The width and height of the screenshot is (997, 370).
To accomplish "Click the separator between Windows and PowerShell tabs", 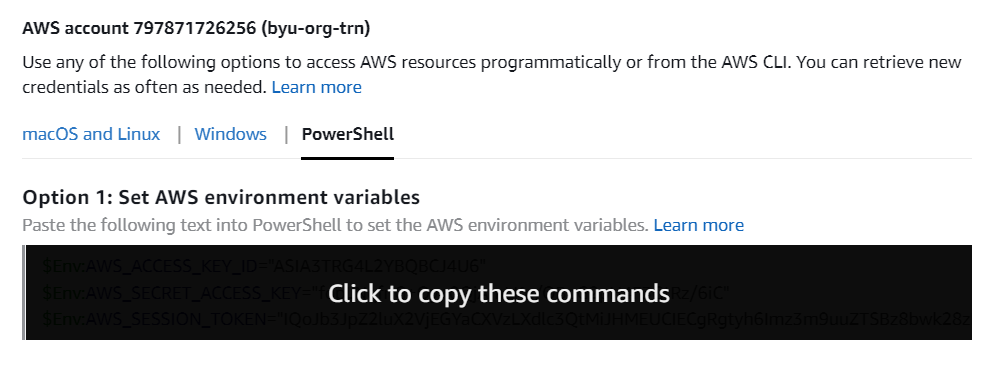I will (286, 134).
